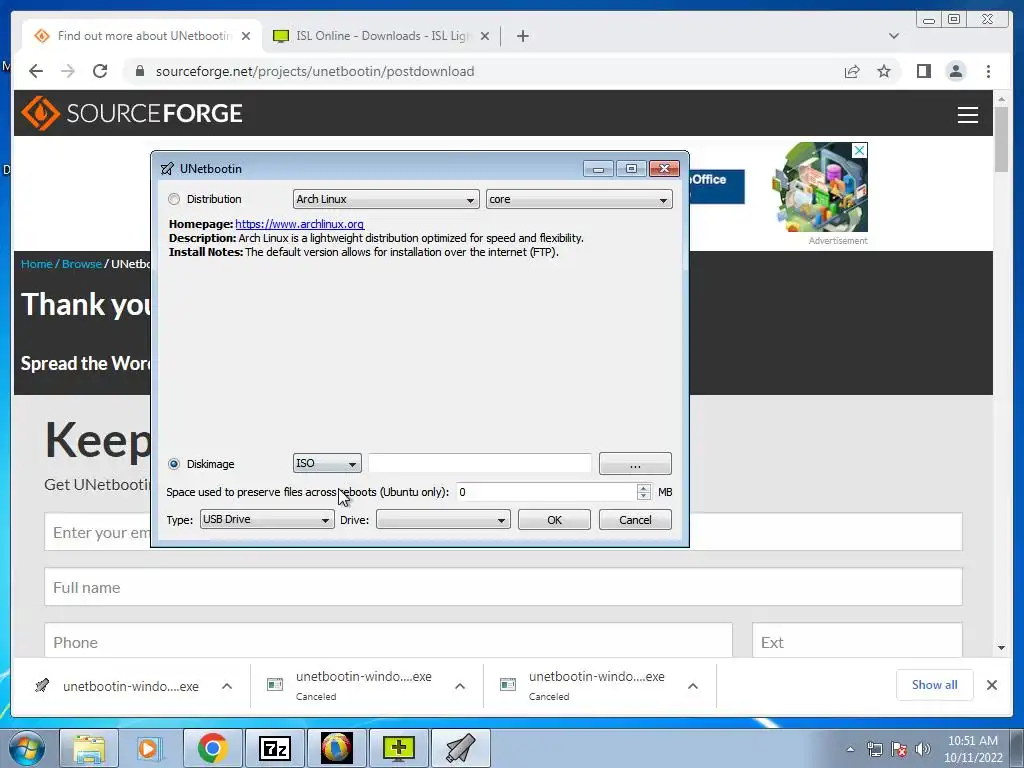Expand options for third canceled download
The image size is (1024, 768).
click(x=693, y=686)
